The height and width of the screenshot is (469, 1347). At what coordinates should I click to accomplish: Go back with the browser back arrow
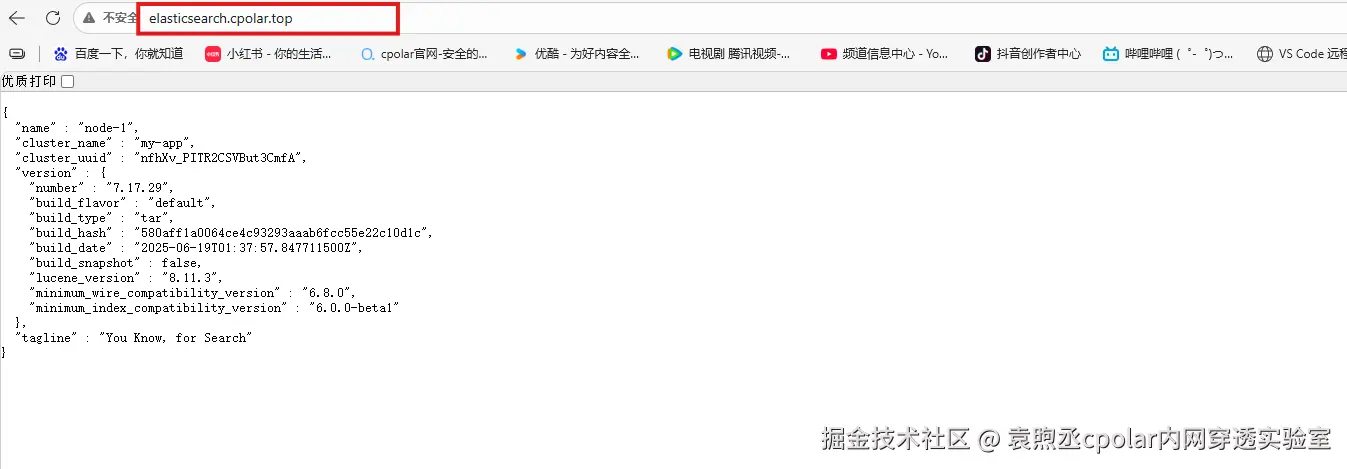tap(17, 18)
